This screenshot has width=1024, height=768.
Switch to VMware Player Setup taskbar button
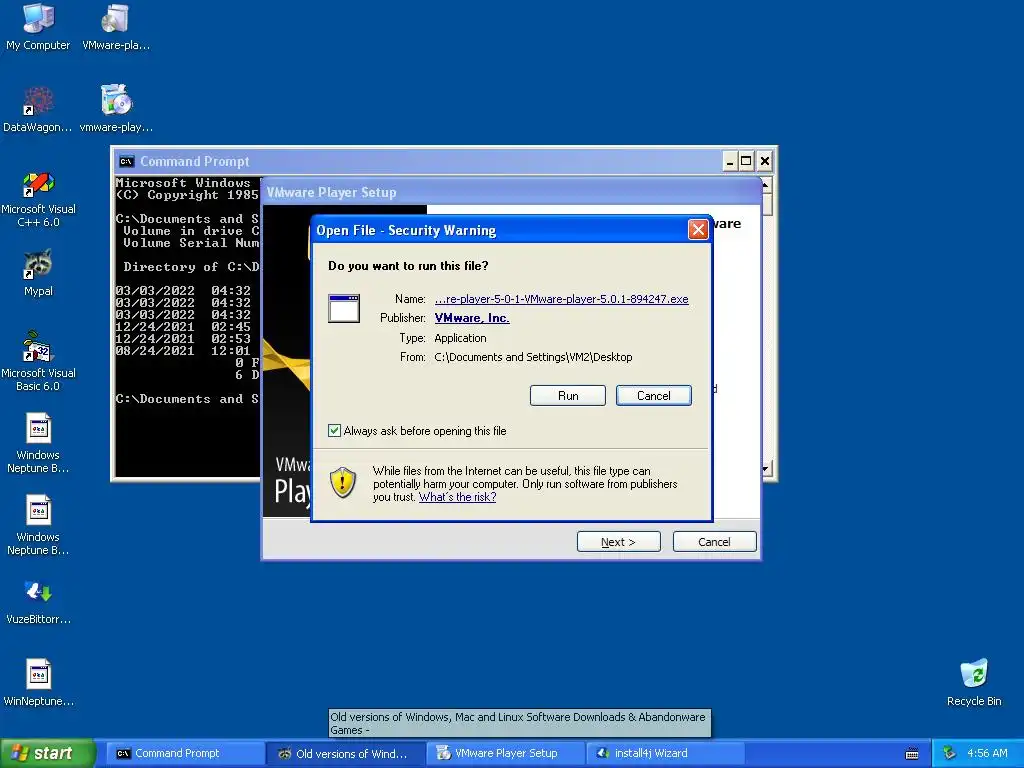506,754
